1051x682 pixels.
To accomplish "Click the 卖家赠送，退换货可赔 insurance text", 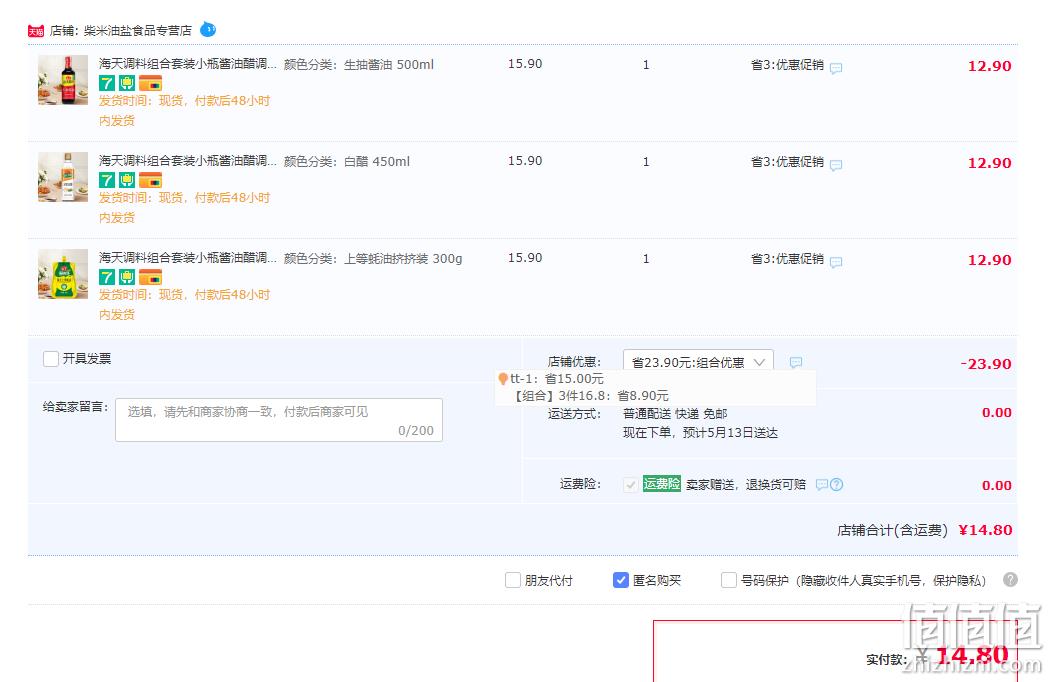I will pyautogui.click(x=746, y=484).
